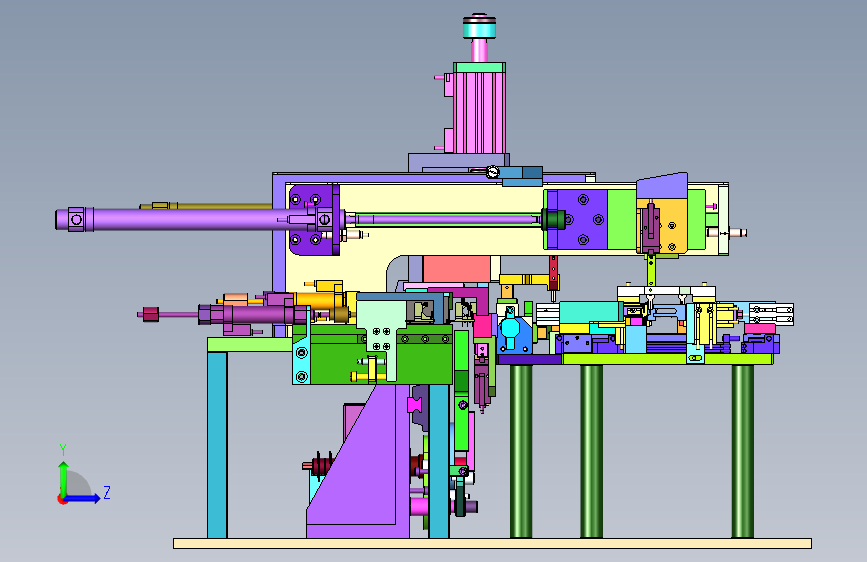
Task: Select the cyan left frame leg
Action: [x=217, y=445]
